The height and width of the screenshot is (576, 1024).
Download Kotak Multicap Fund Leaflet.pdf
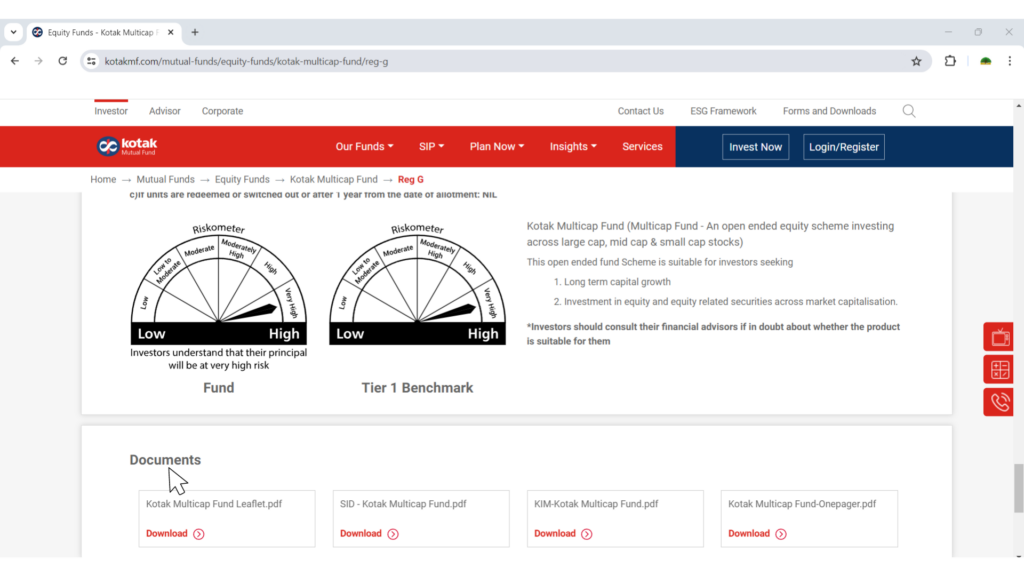click(167, 534)
